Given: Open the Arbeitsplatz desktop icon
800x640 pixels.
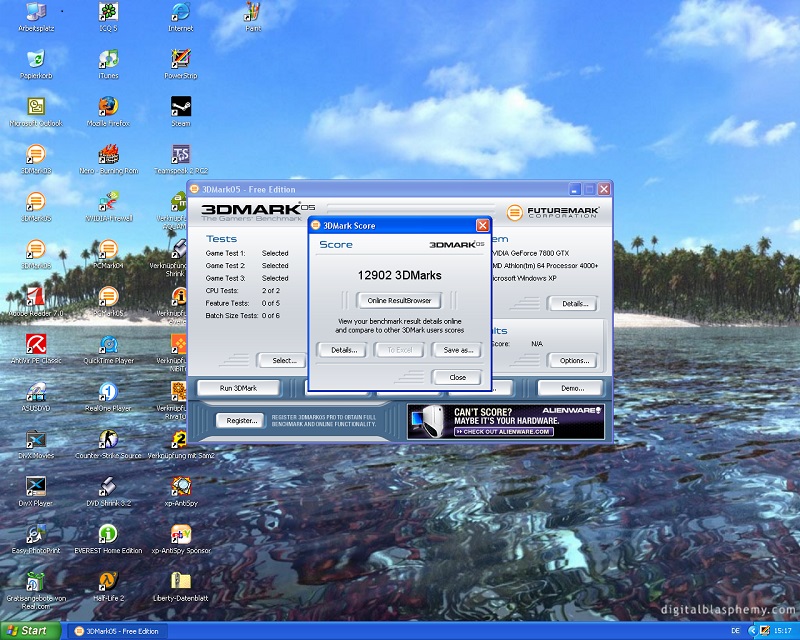Looking at the screenshot, I should (x=36, y=17).
